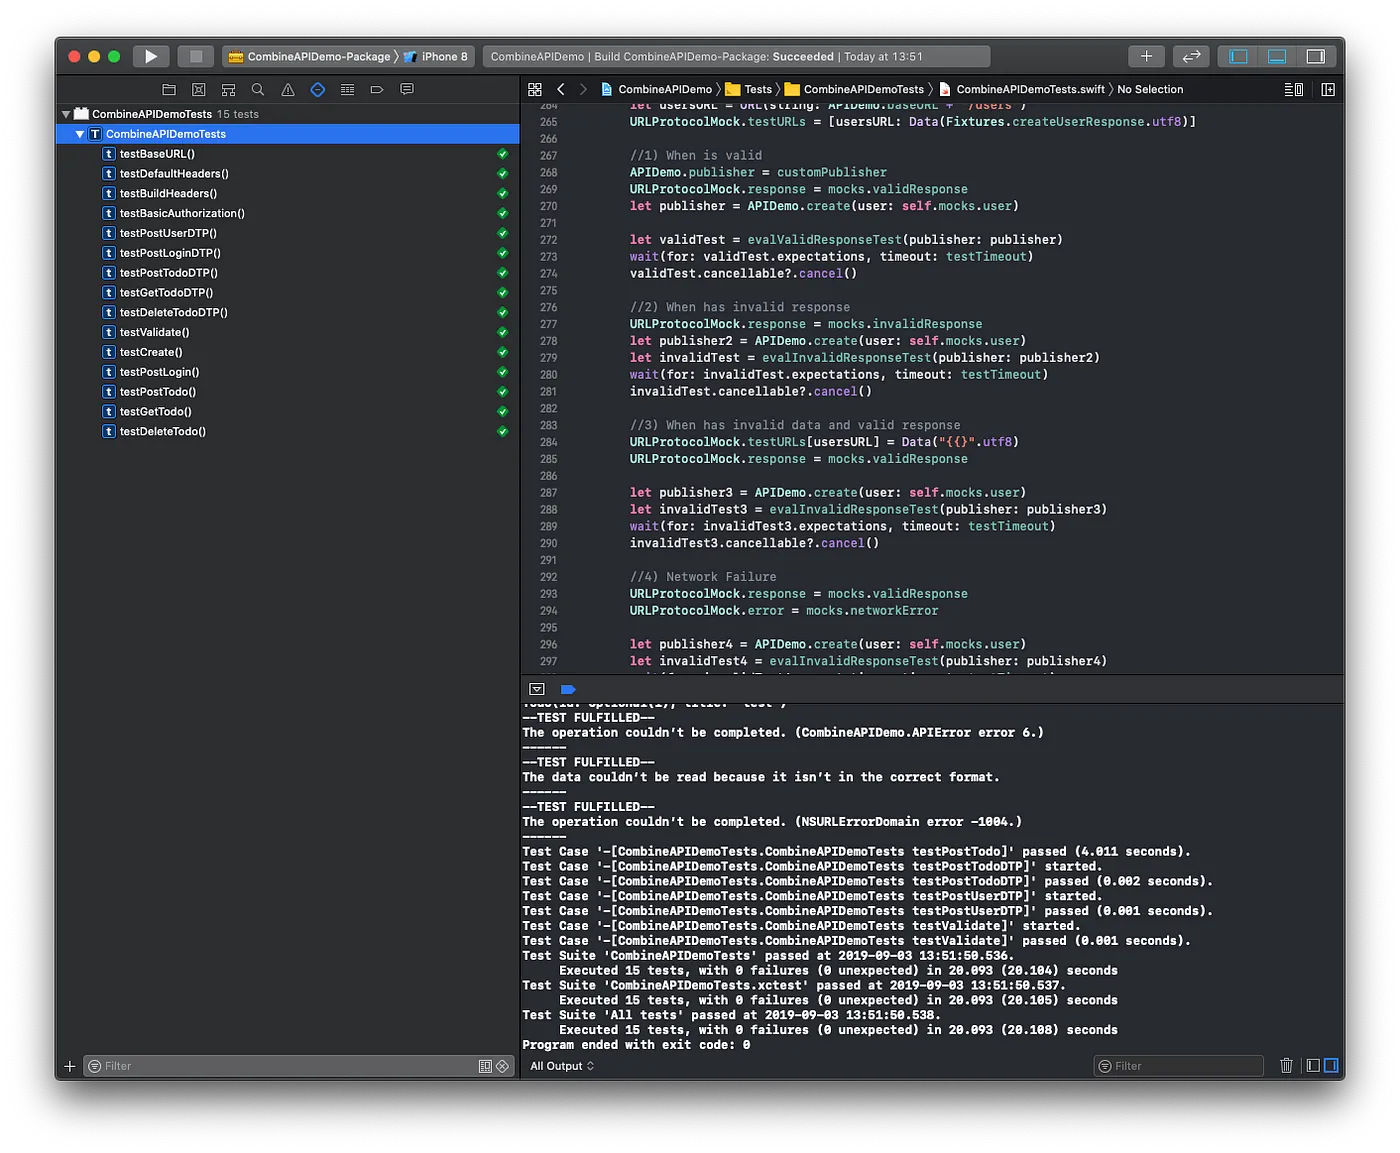This screenshot has height=1153, width=1400.
Task: Show the Test navigator diamond icon
Action: point(318,89)
